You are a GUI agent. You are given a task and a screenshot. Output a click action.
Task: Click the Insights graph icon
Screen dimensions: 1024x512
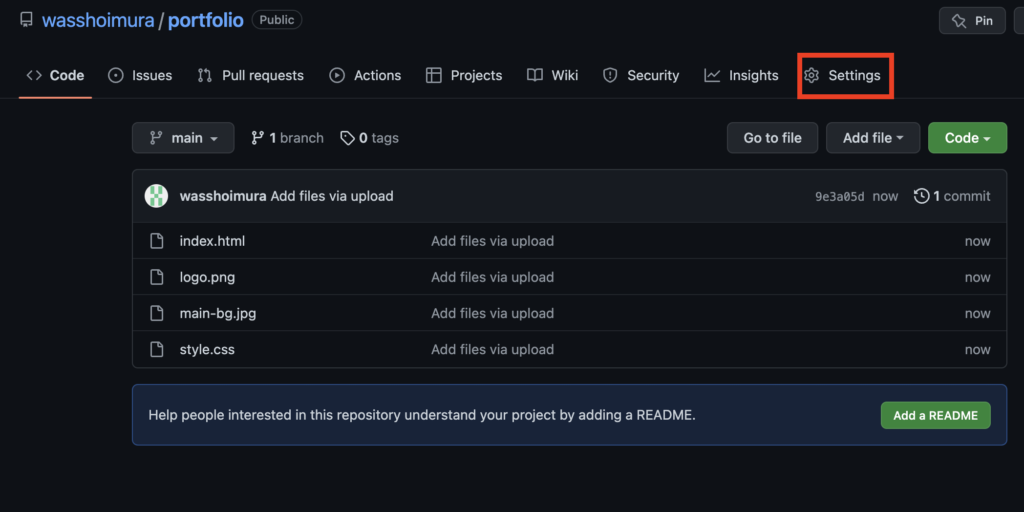tap(712, 76)
